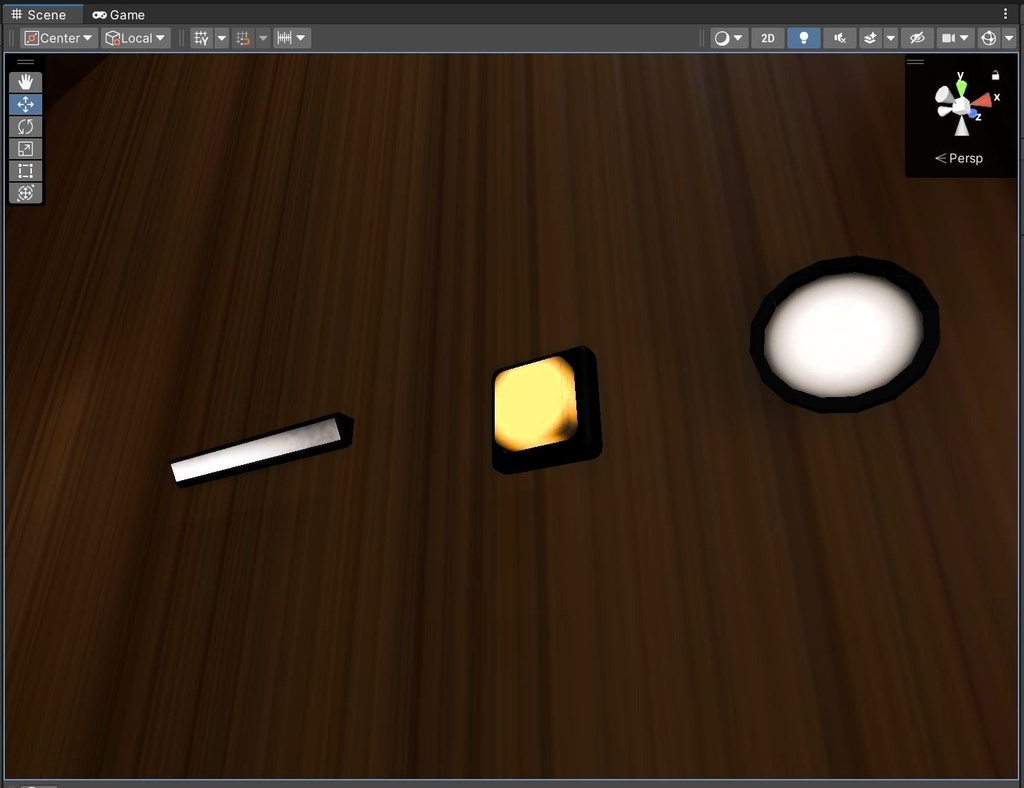Toggle the Gizmos visibility

pos(989,38)
